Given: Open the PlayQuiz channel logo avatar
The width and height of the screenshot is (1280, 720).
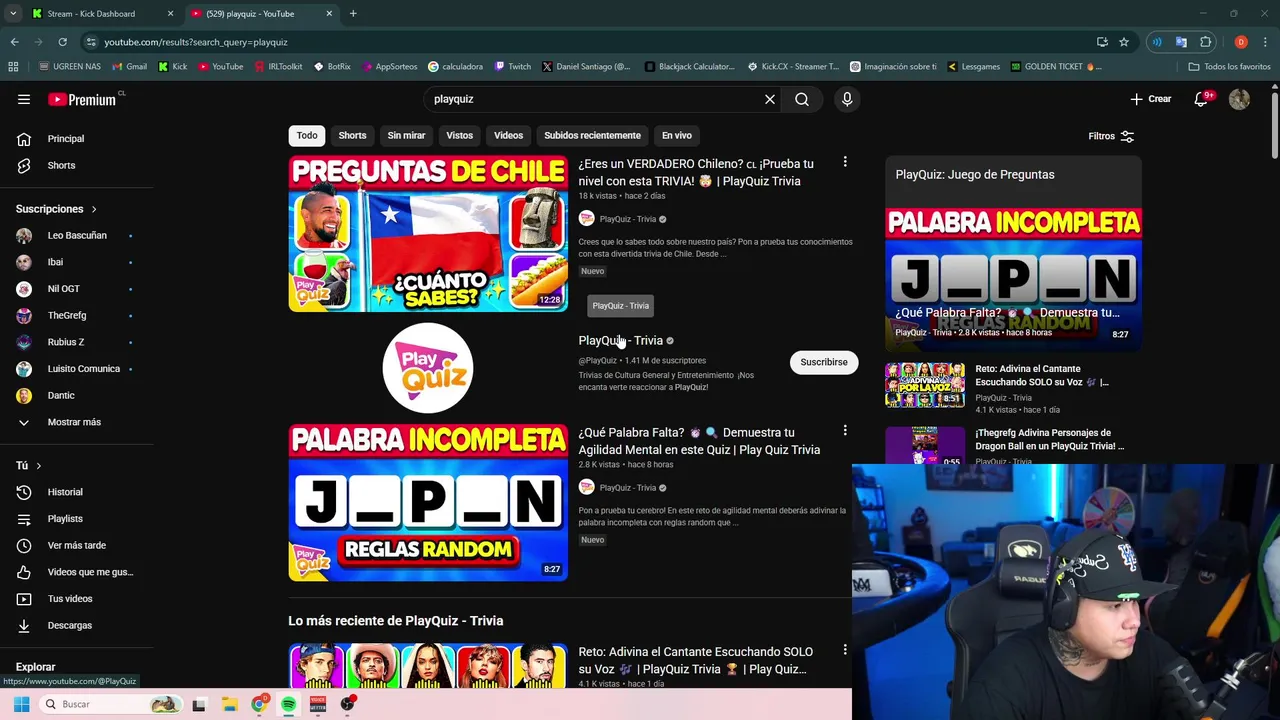Looking at the screenshot, I should click(x=428, y=367).
